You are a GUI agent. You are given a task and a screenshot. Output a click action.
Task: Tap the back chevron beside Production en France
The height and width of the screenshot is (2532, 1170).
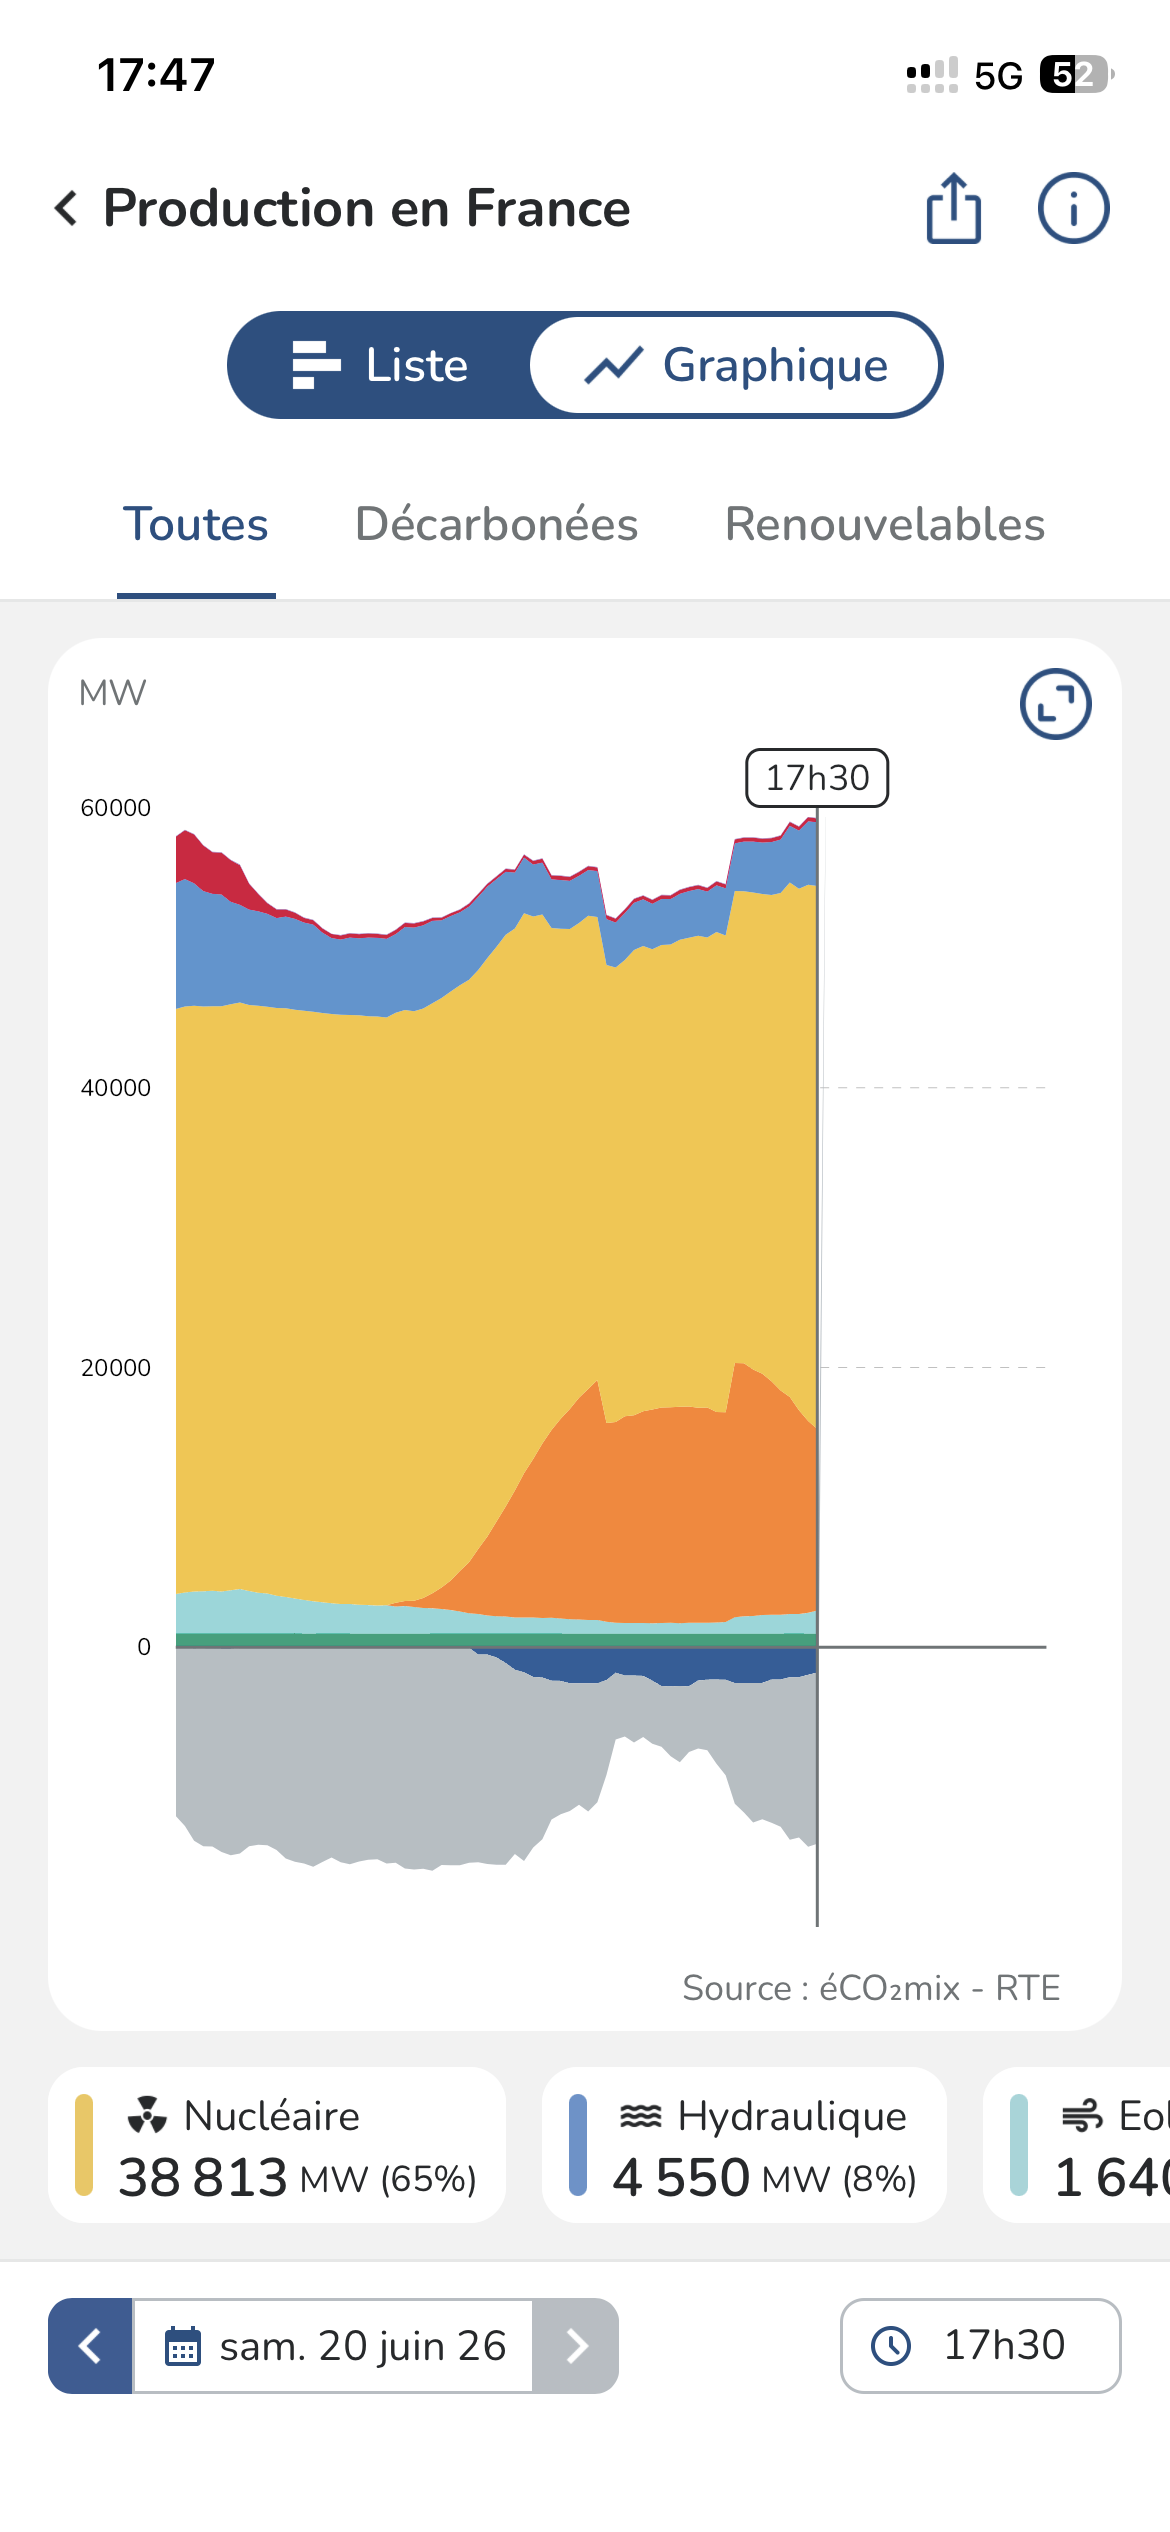66,208
